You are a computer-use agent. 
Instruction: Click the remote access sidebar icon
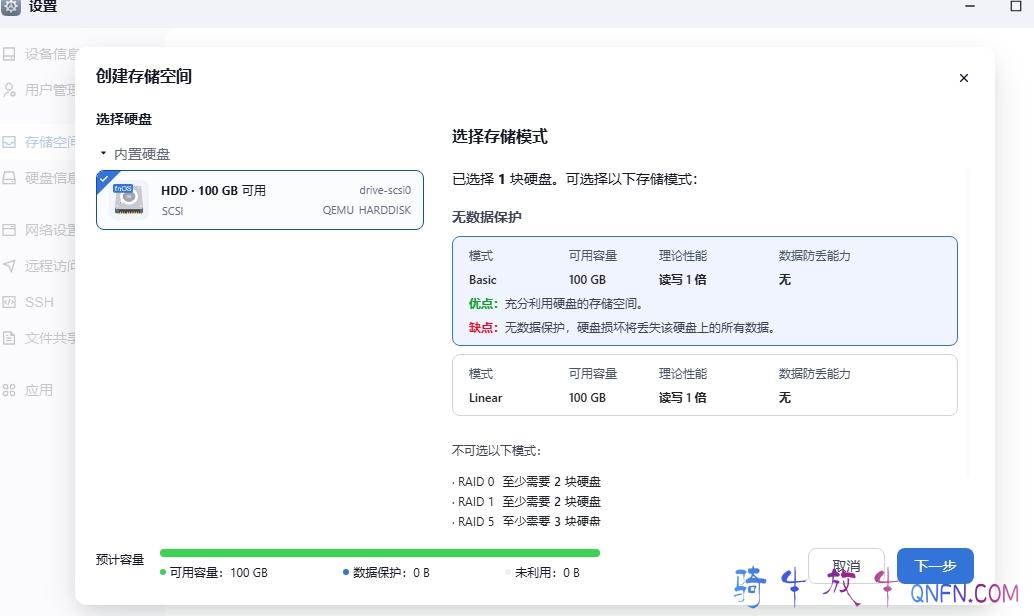coord(9,266)
